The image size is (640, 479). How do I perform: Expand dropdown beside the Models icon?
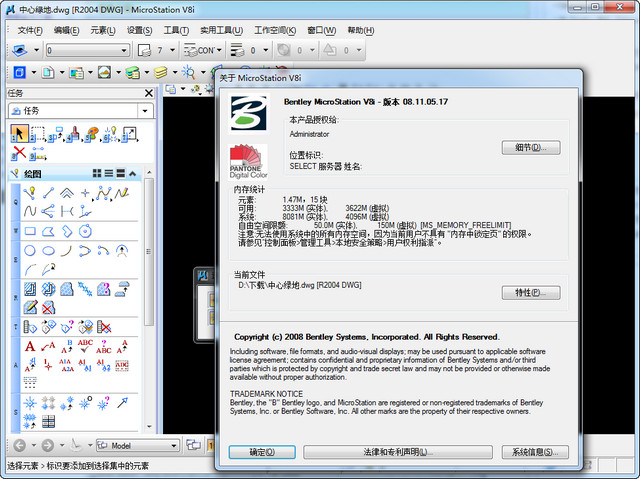click(x=34, y=73)
